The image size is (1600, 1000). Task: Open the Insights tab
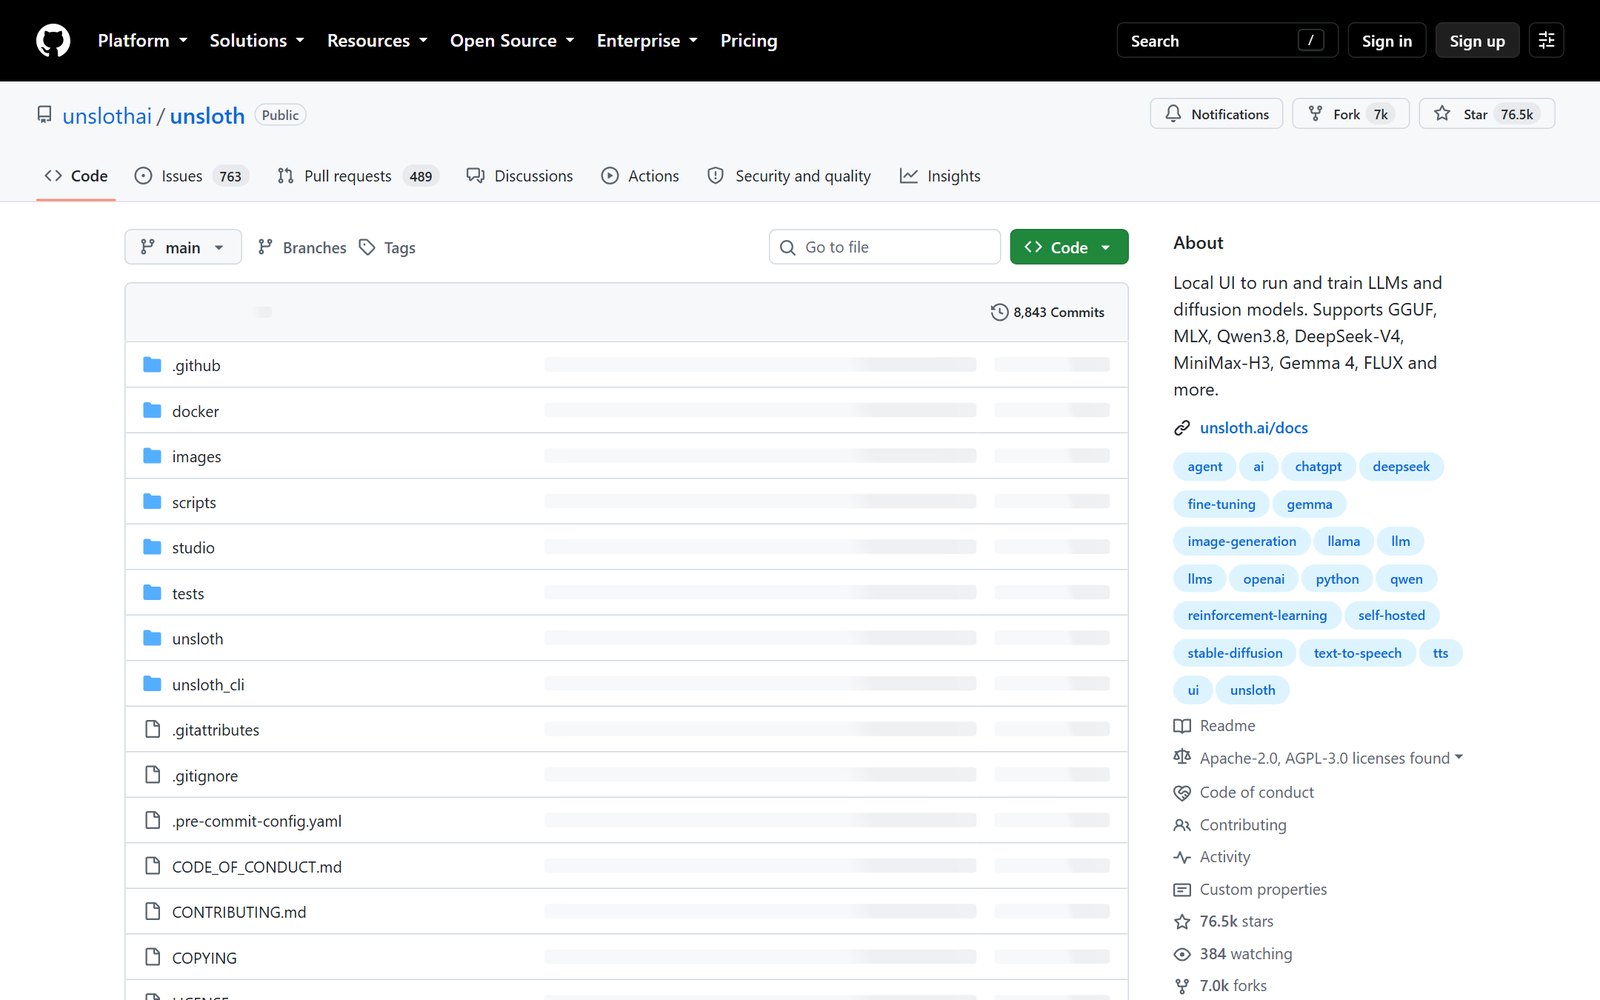point(940,176)
